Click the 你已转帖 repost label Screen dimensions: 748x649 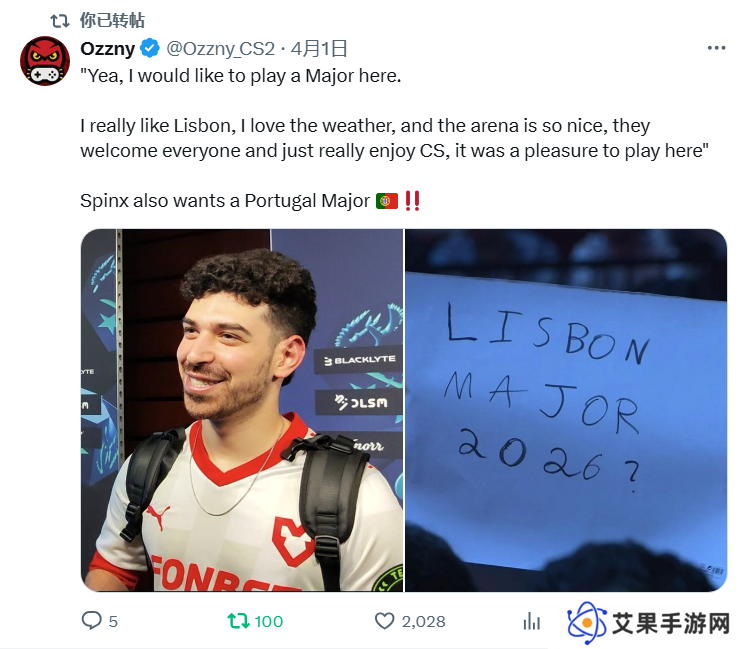[112, 21]
